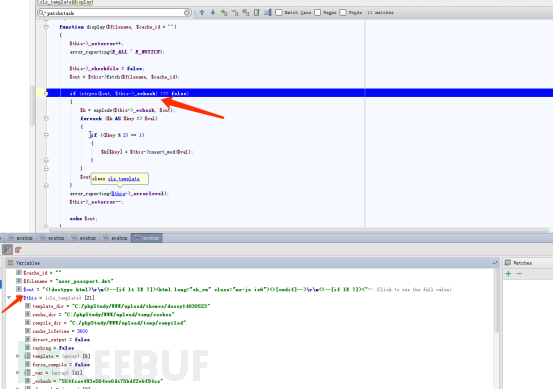Enable the Words checkbox

coord(343,13)
